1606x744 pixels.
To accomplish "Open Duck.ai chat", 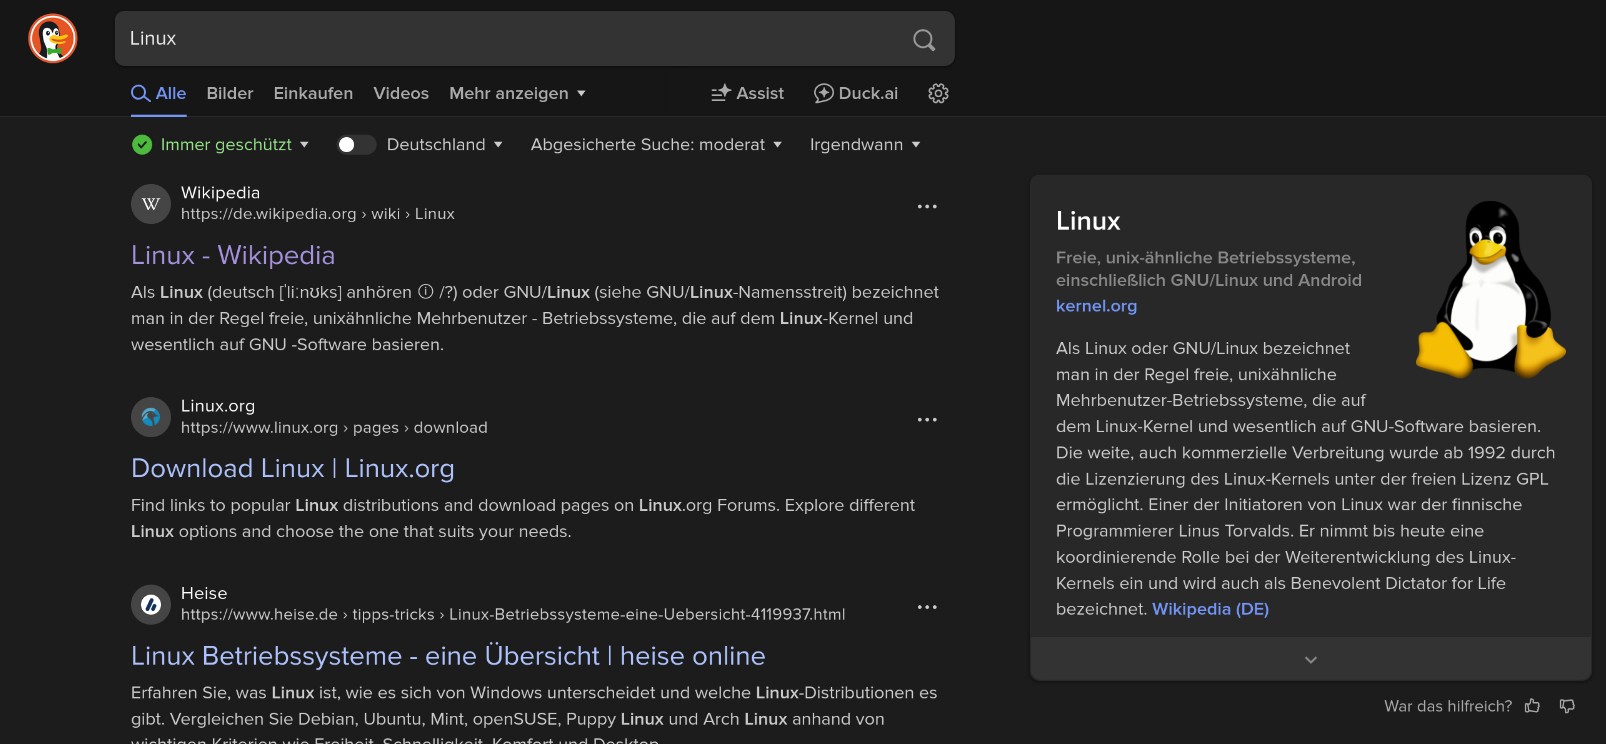I will 856,93.
